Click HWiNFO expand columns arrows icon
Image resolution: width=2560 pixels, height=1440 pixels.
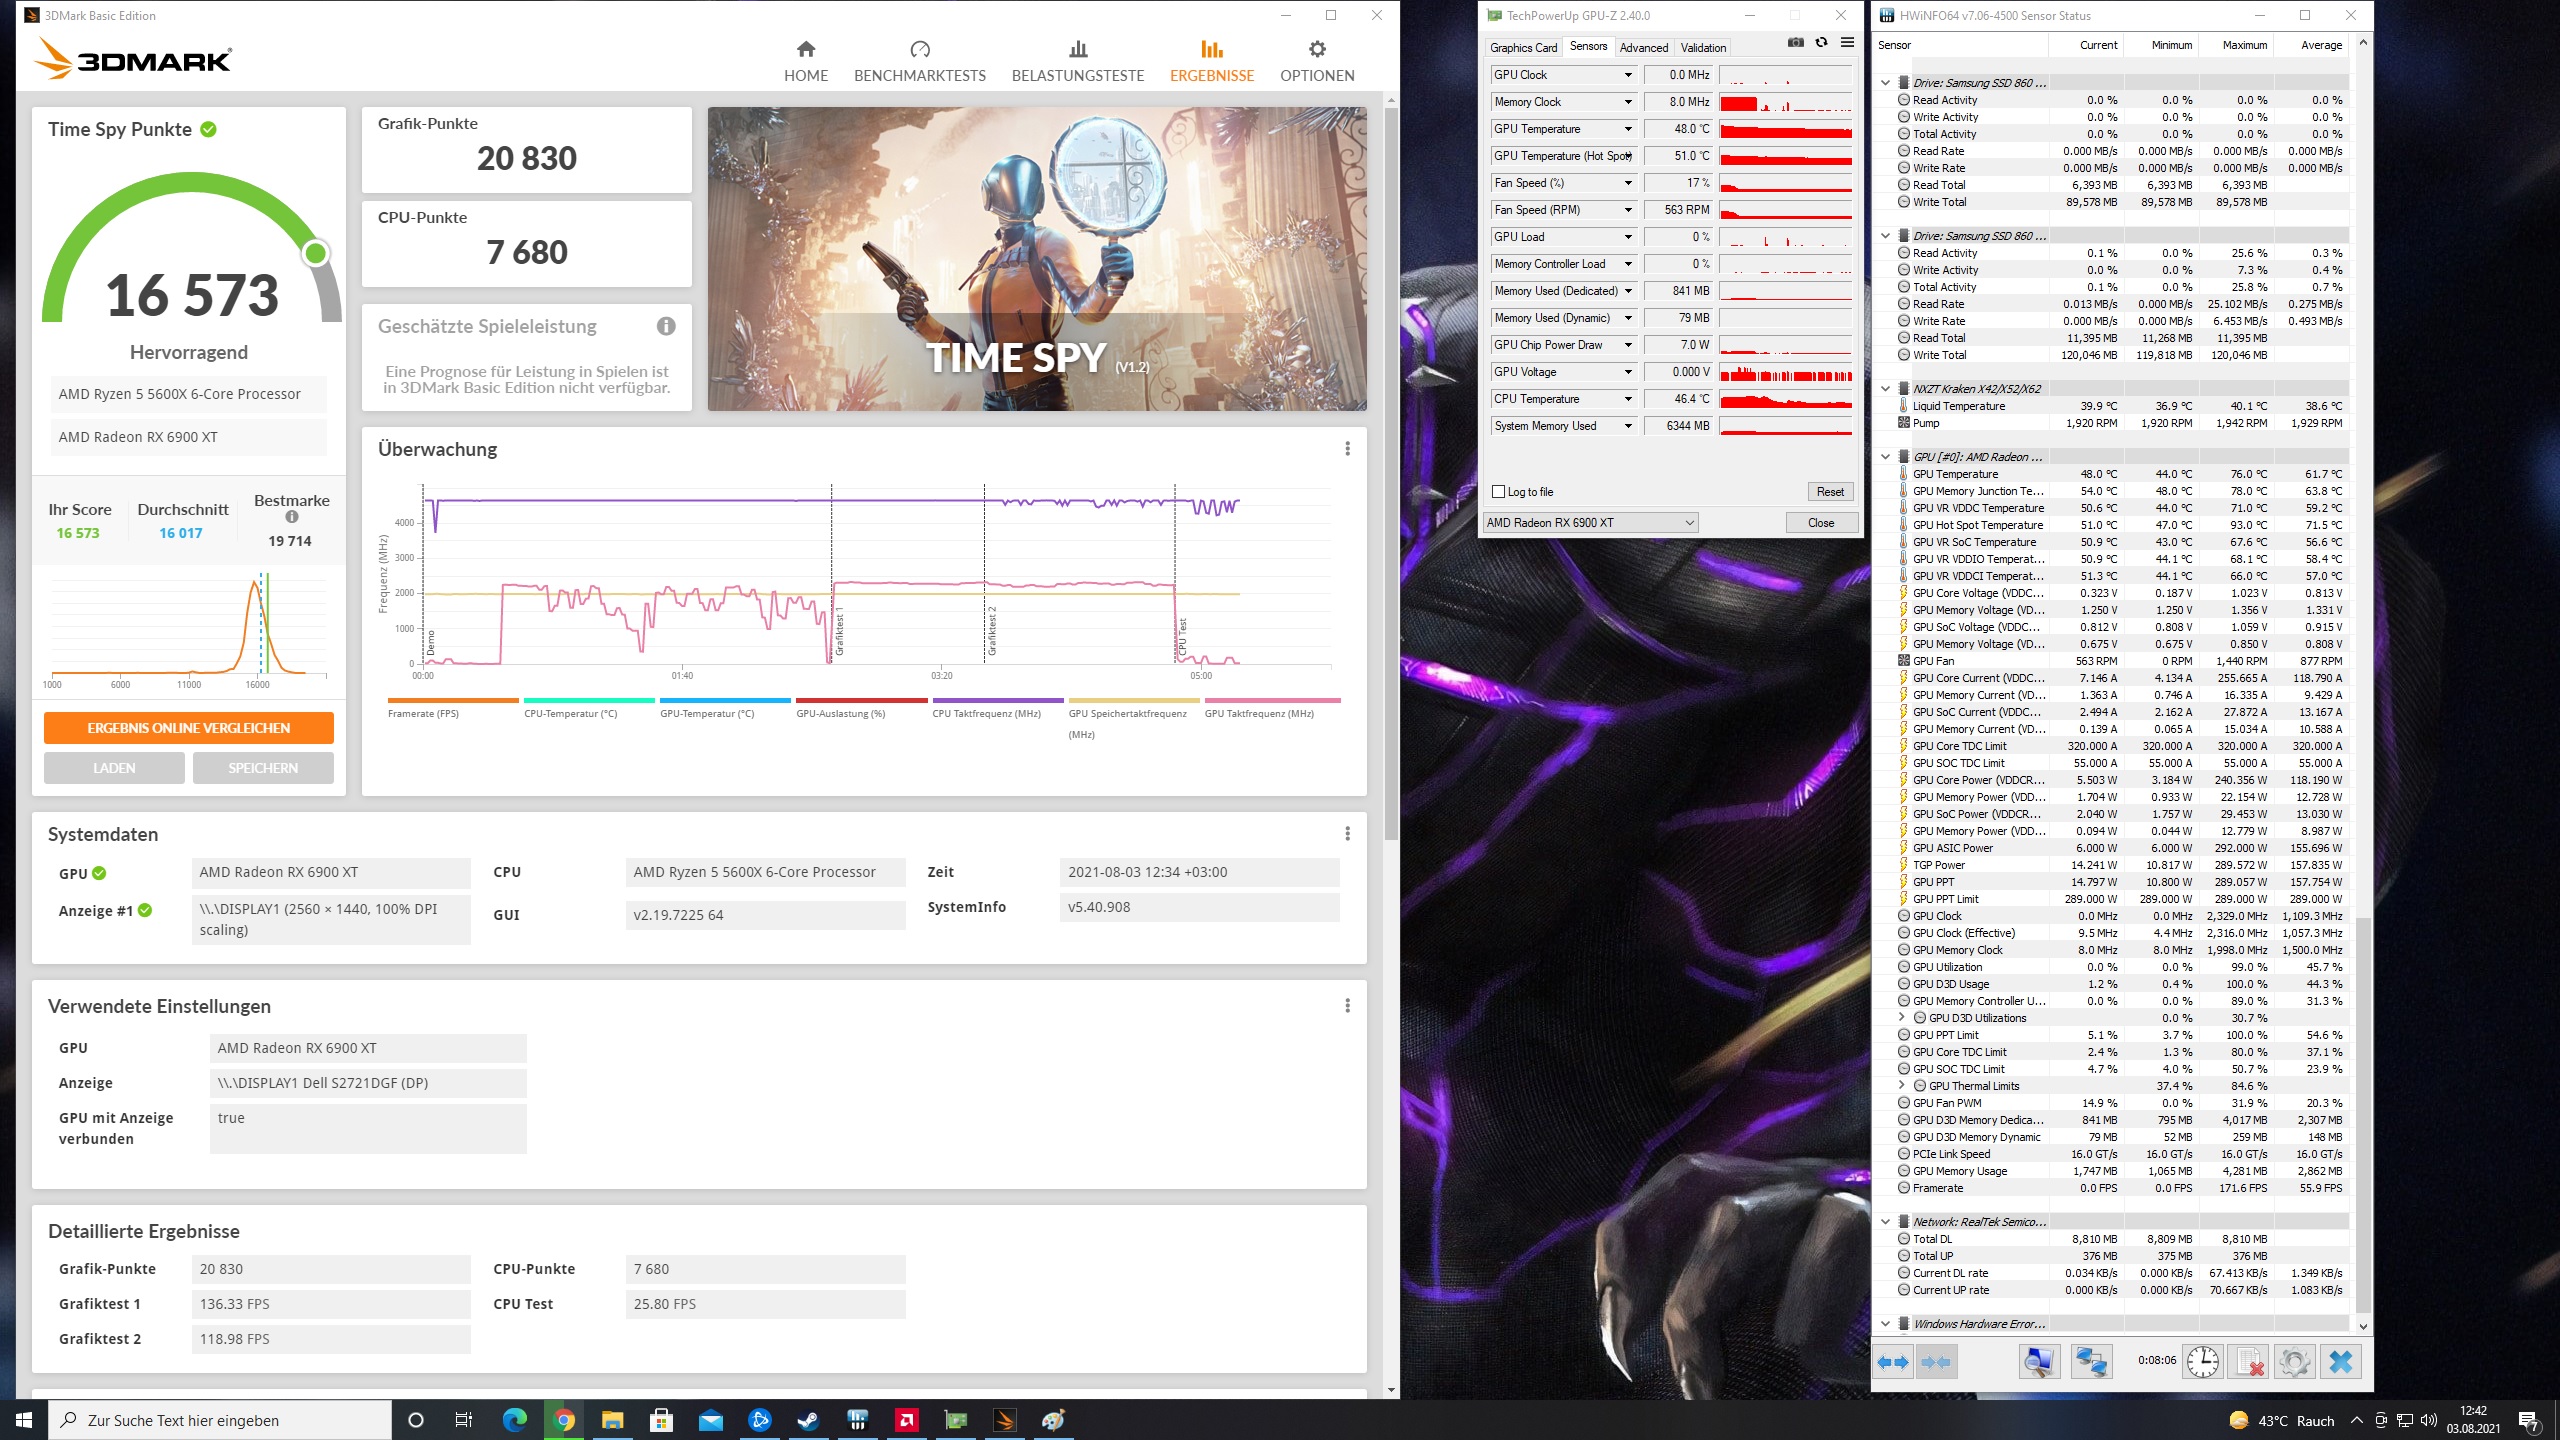tap(1892, 1361)
